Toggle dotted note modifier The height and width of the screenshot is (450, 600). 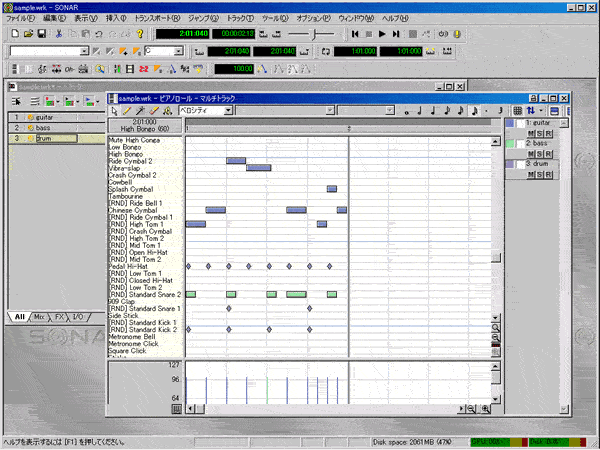486,111
